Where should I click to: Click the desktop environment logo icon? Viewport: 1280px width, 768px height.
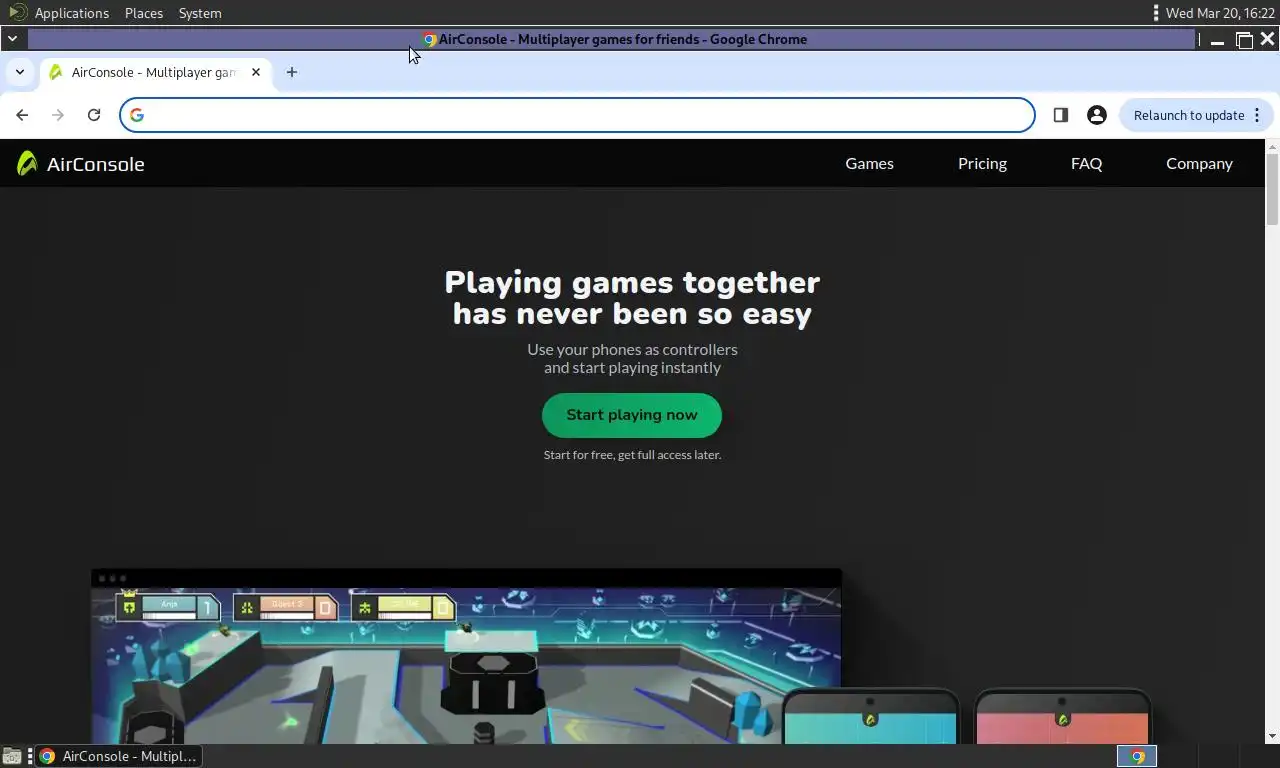pos(17,12)
